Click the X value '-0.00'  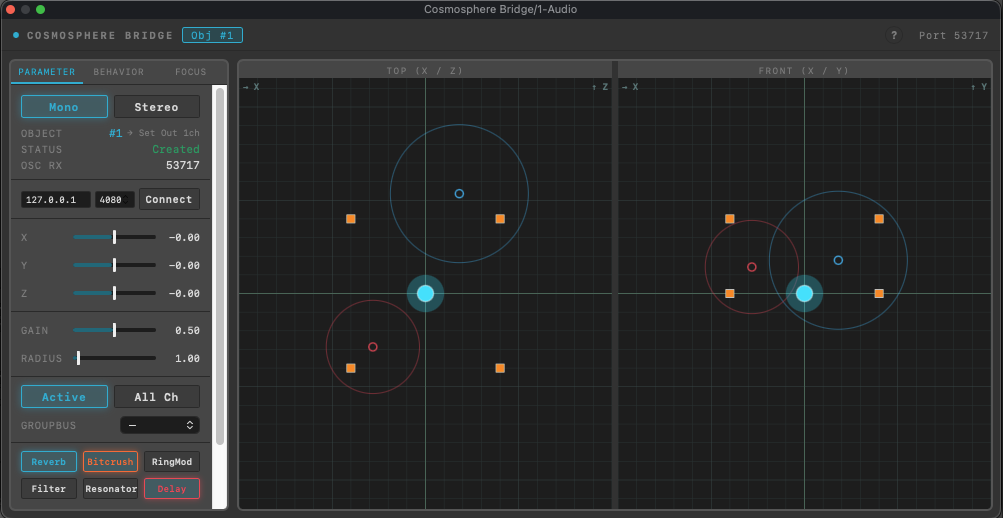tap(184, 237)
